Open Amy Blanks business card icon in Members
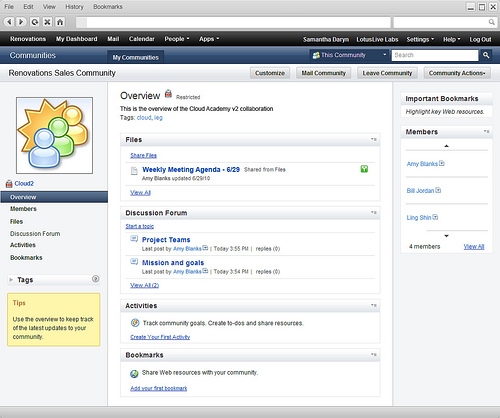 [x=442, y=163]
